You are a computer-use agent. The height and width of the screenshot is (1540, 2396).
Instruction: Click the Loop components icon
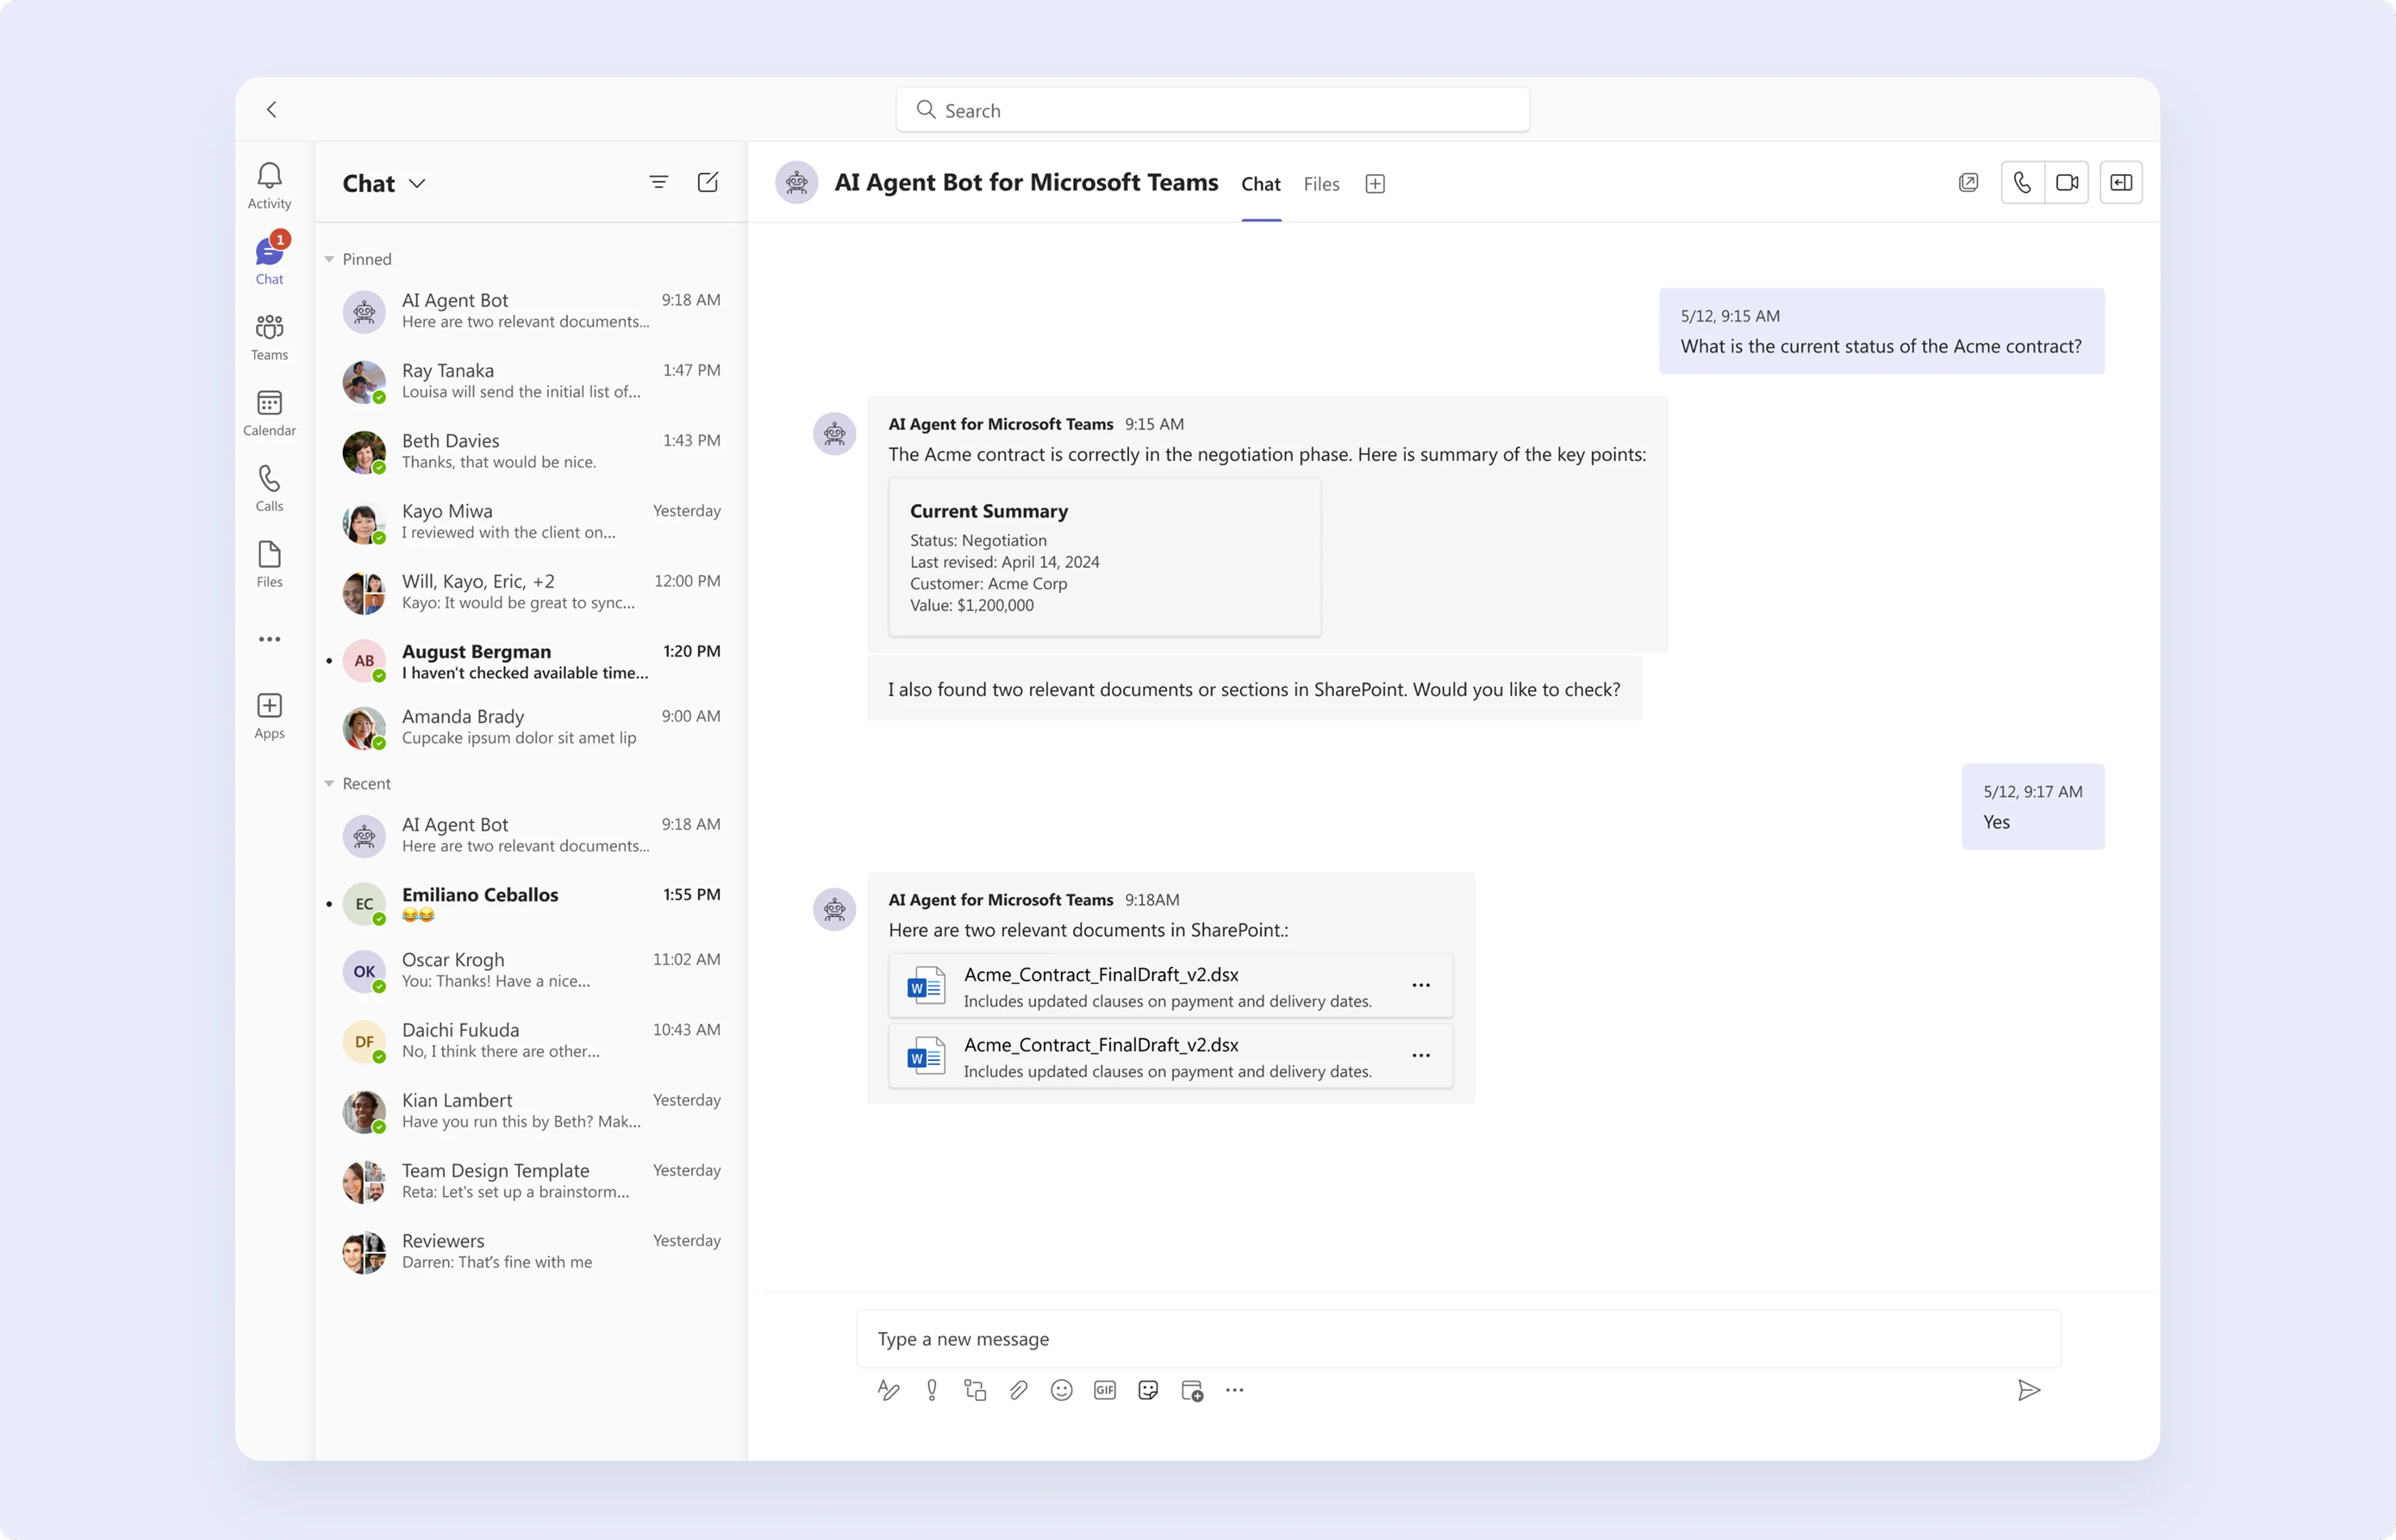coord(975,1390)
